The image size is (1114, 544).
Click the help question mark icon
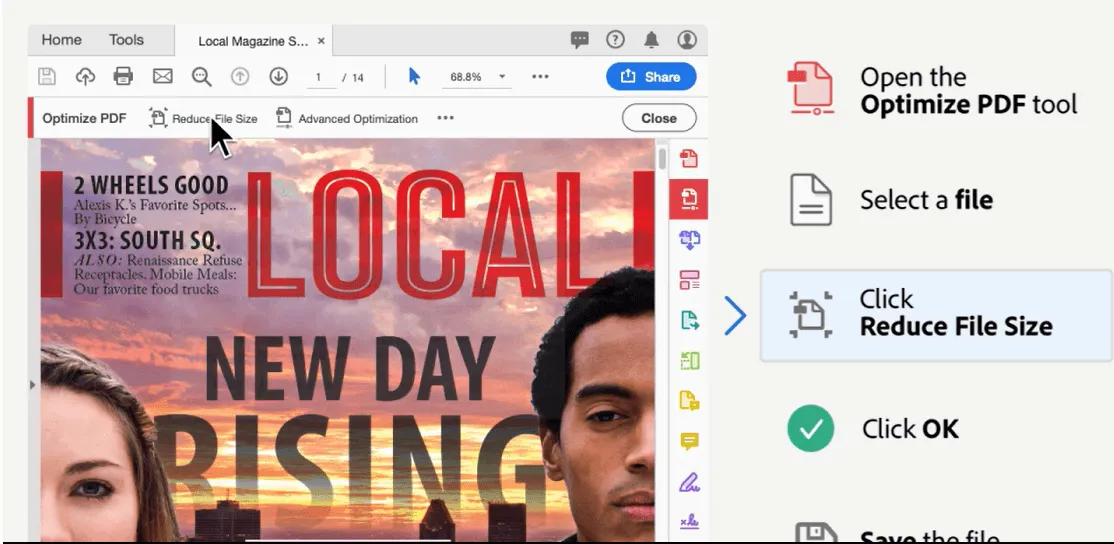click(x=615, y=40)
